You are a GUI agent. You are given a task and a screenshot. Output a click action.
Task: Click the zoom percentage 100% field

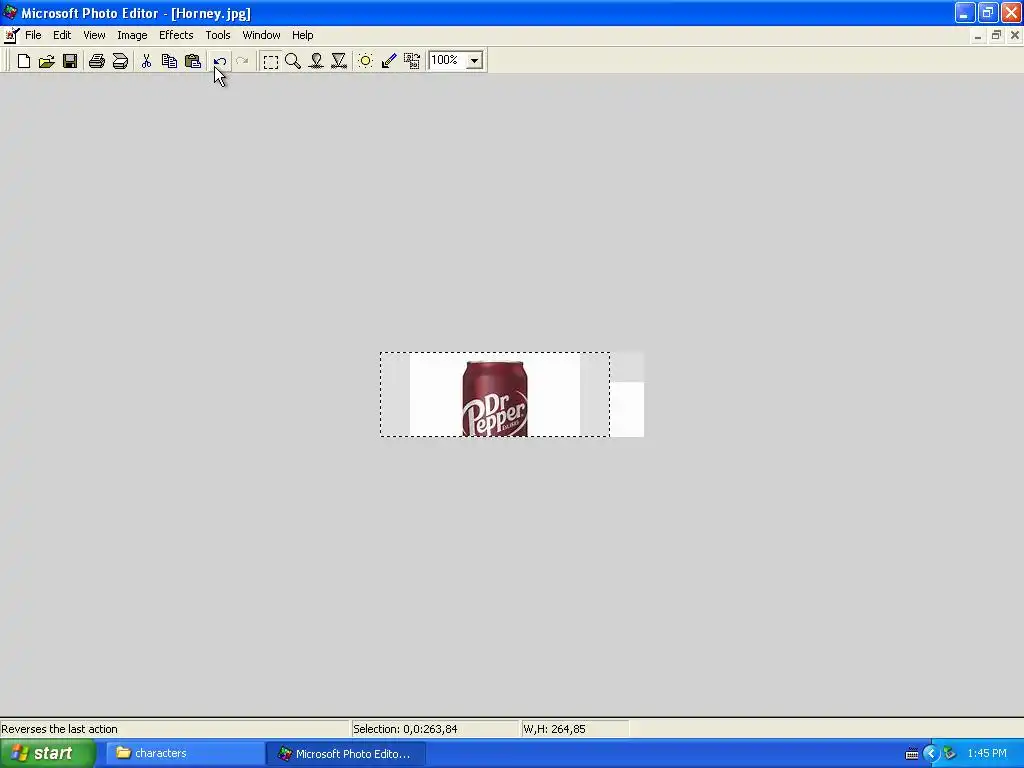click(x=447, y=60)
